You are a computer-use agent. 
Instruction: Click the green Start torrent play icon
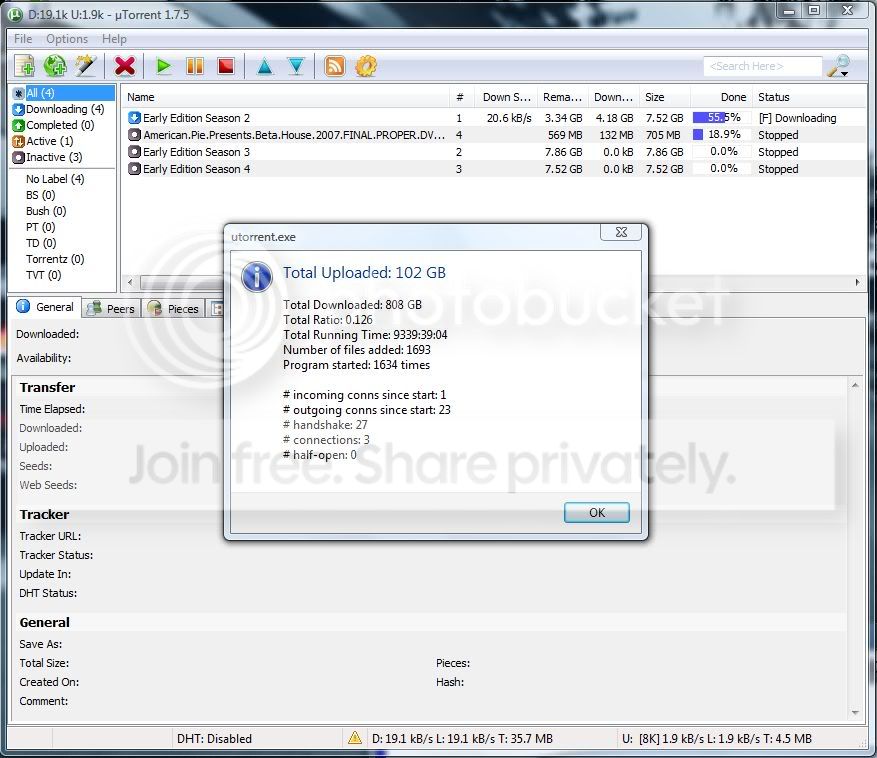(x=163, y=66)
